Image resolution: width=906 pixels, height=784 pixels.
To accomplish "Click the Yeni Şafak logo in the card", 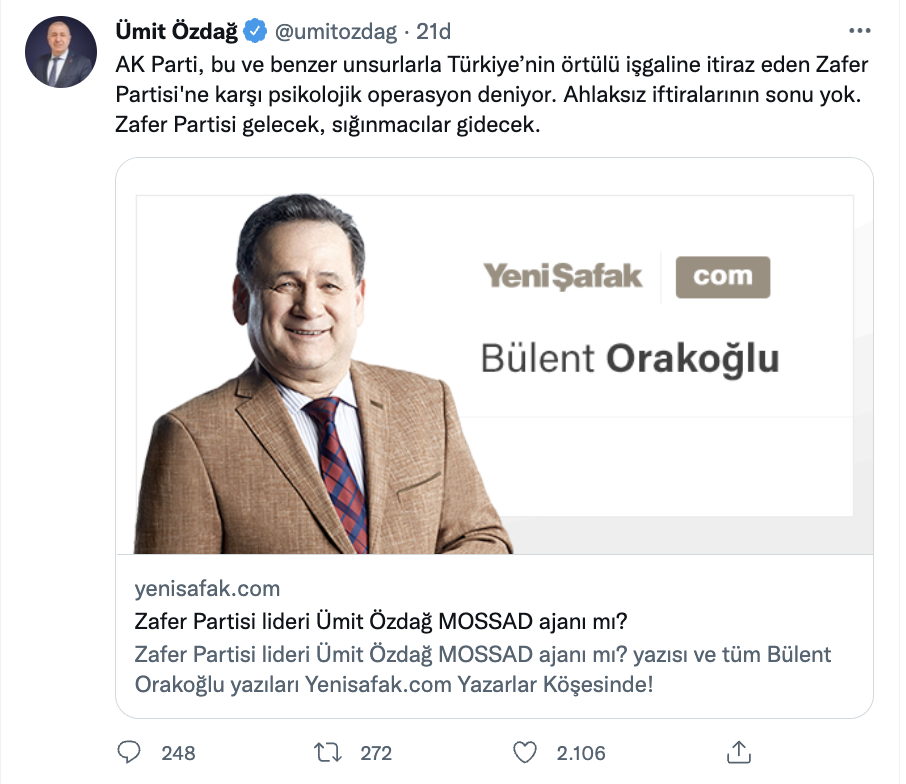I will point(563,276).
